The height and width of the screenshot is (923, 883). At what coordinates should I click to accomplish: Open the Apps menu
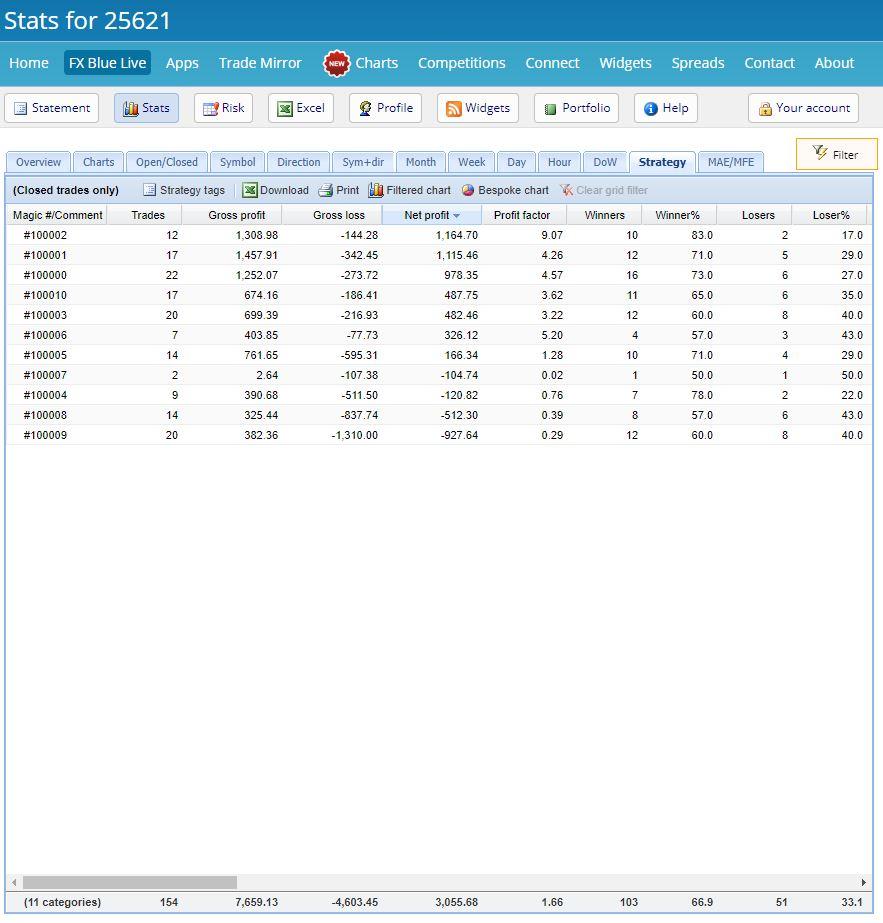(x=182, y=63)
